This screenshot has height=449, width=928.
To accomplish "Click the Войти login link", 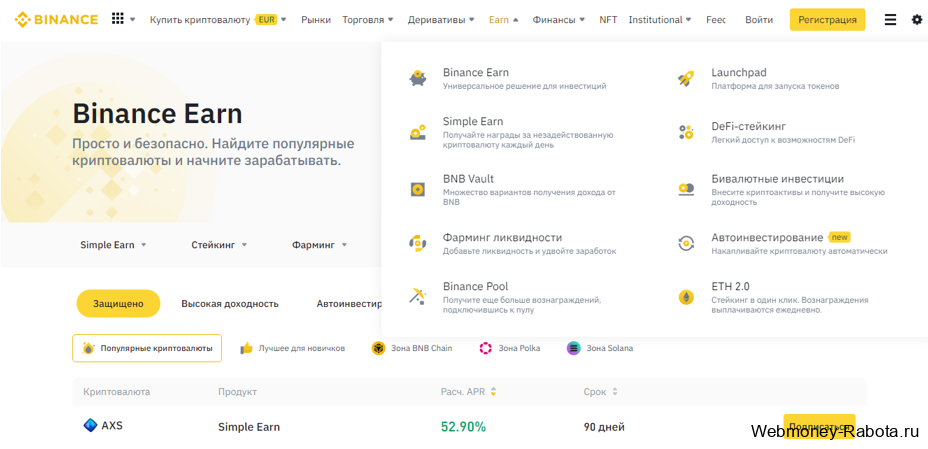I will pos(759,20).
